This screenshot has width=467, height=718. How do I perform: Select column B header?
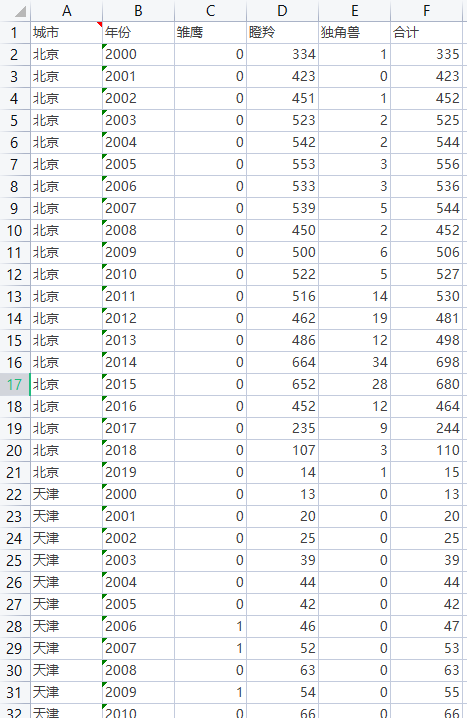[138, 11]
